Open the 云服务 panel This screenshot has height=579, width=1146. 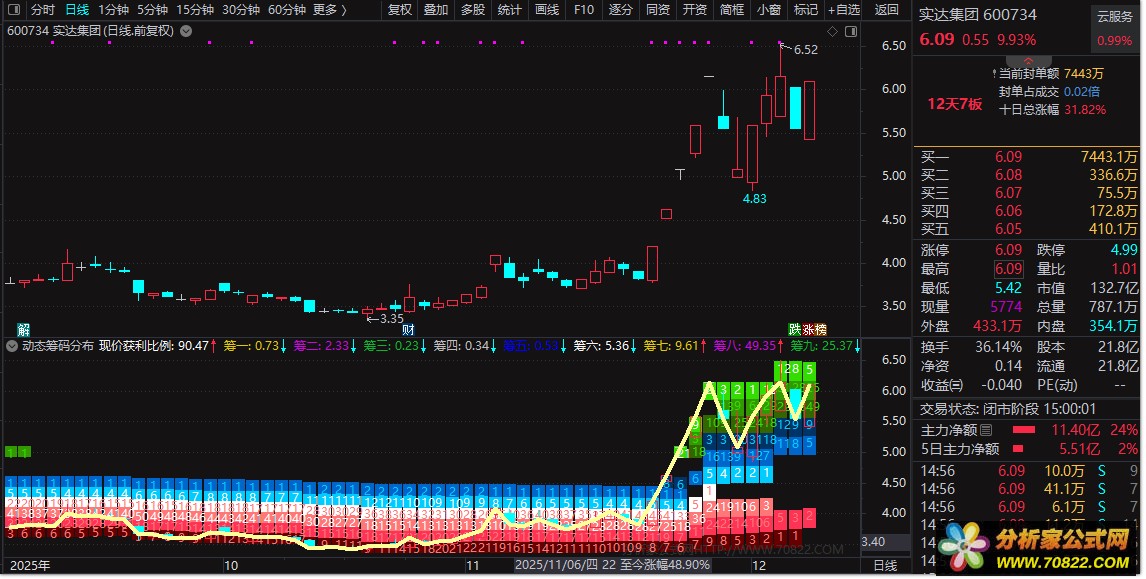pyautogui.click(x=1114, y=16)
